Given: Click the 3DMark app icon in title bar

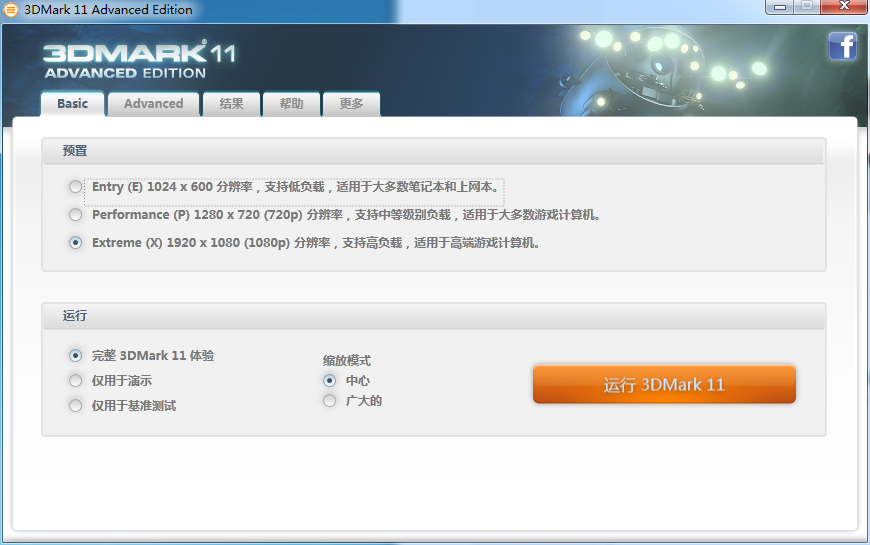Looking at the screenshot, I should 11,9.
